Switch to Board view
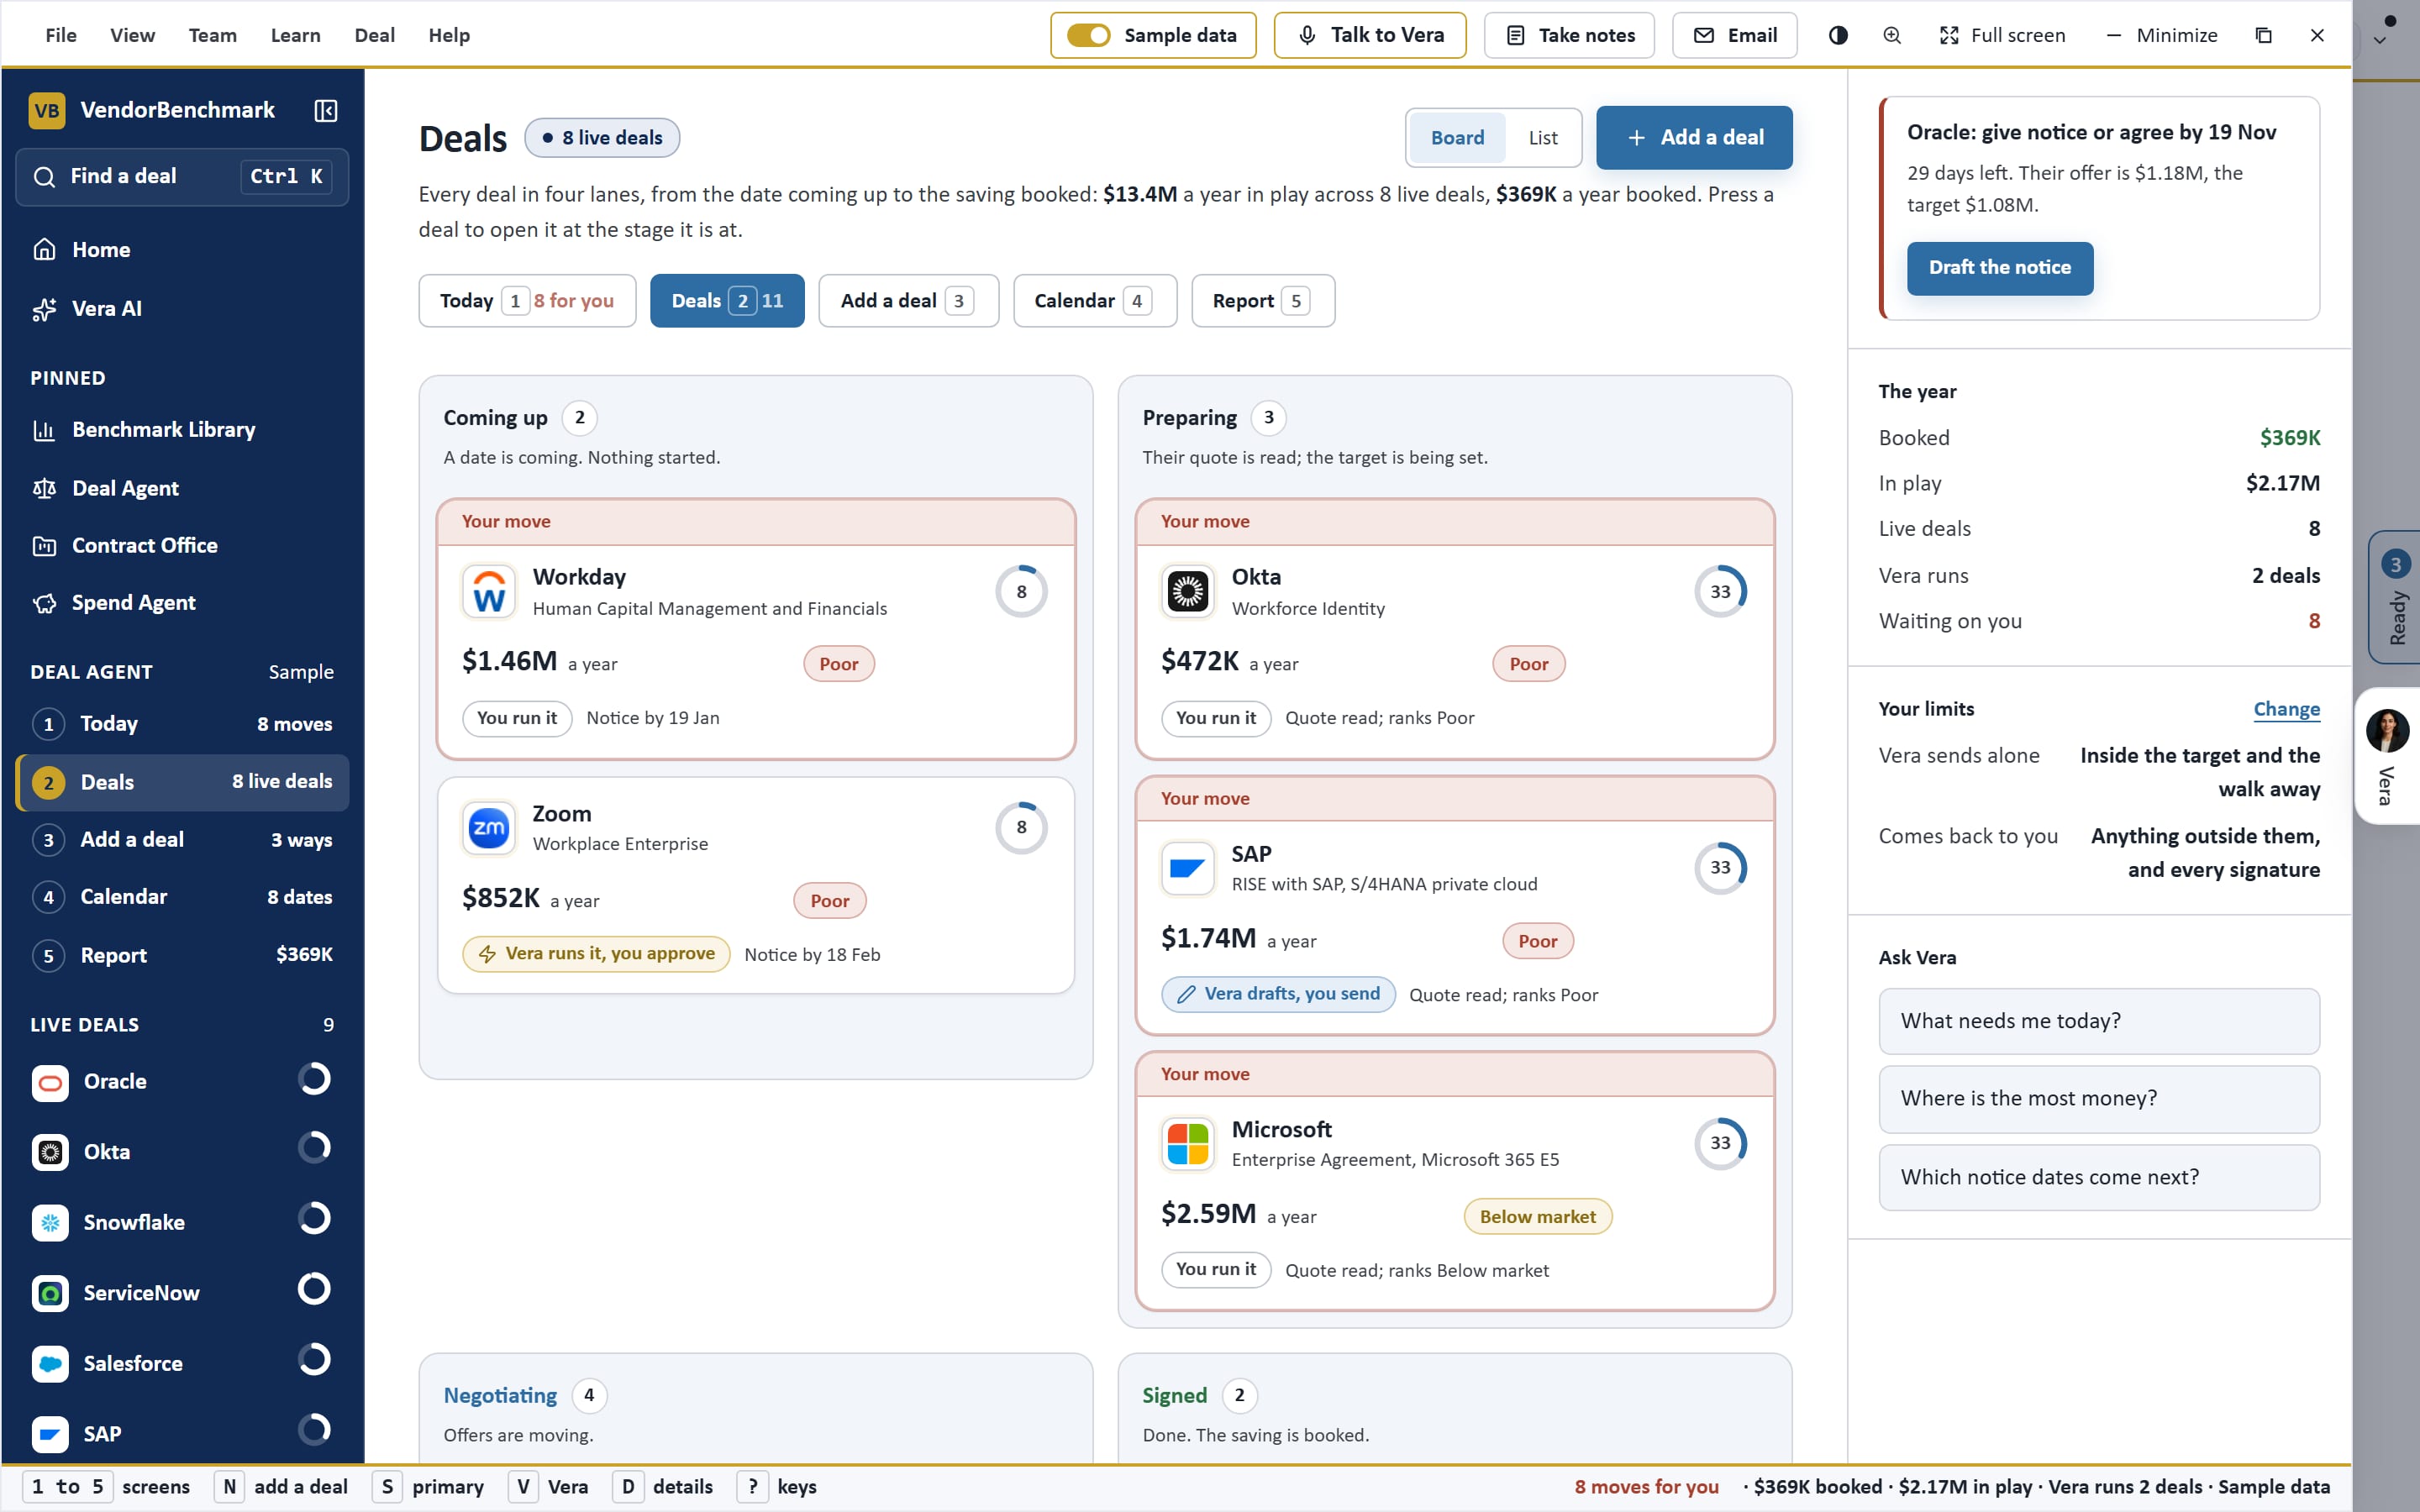Image resolution: width=2420 pixels, height=1512 pixels. click(1457, 138)
